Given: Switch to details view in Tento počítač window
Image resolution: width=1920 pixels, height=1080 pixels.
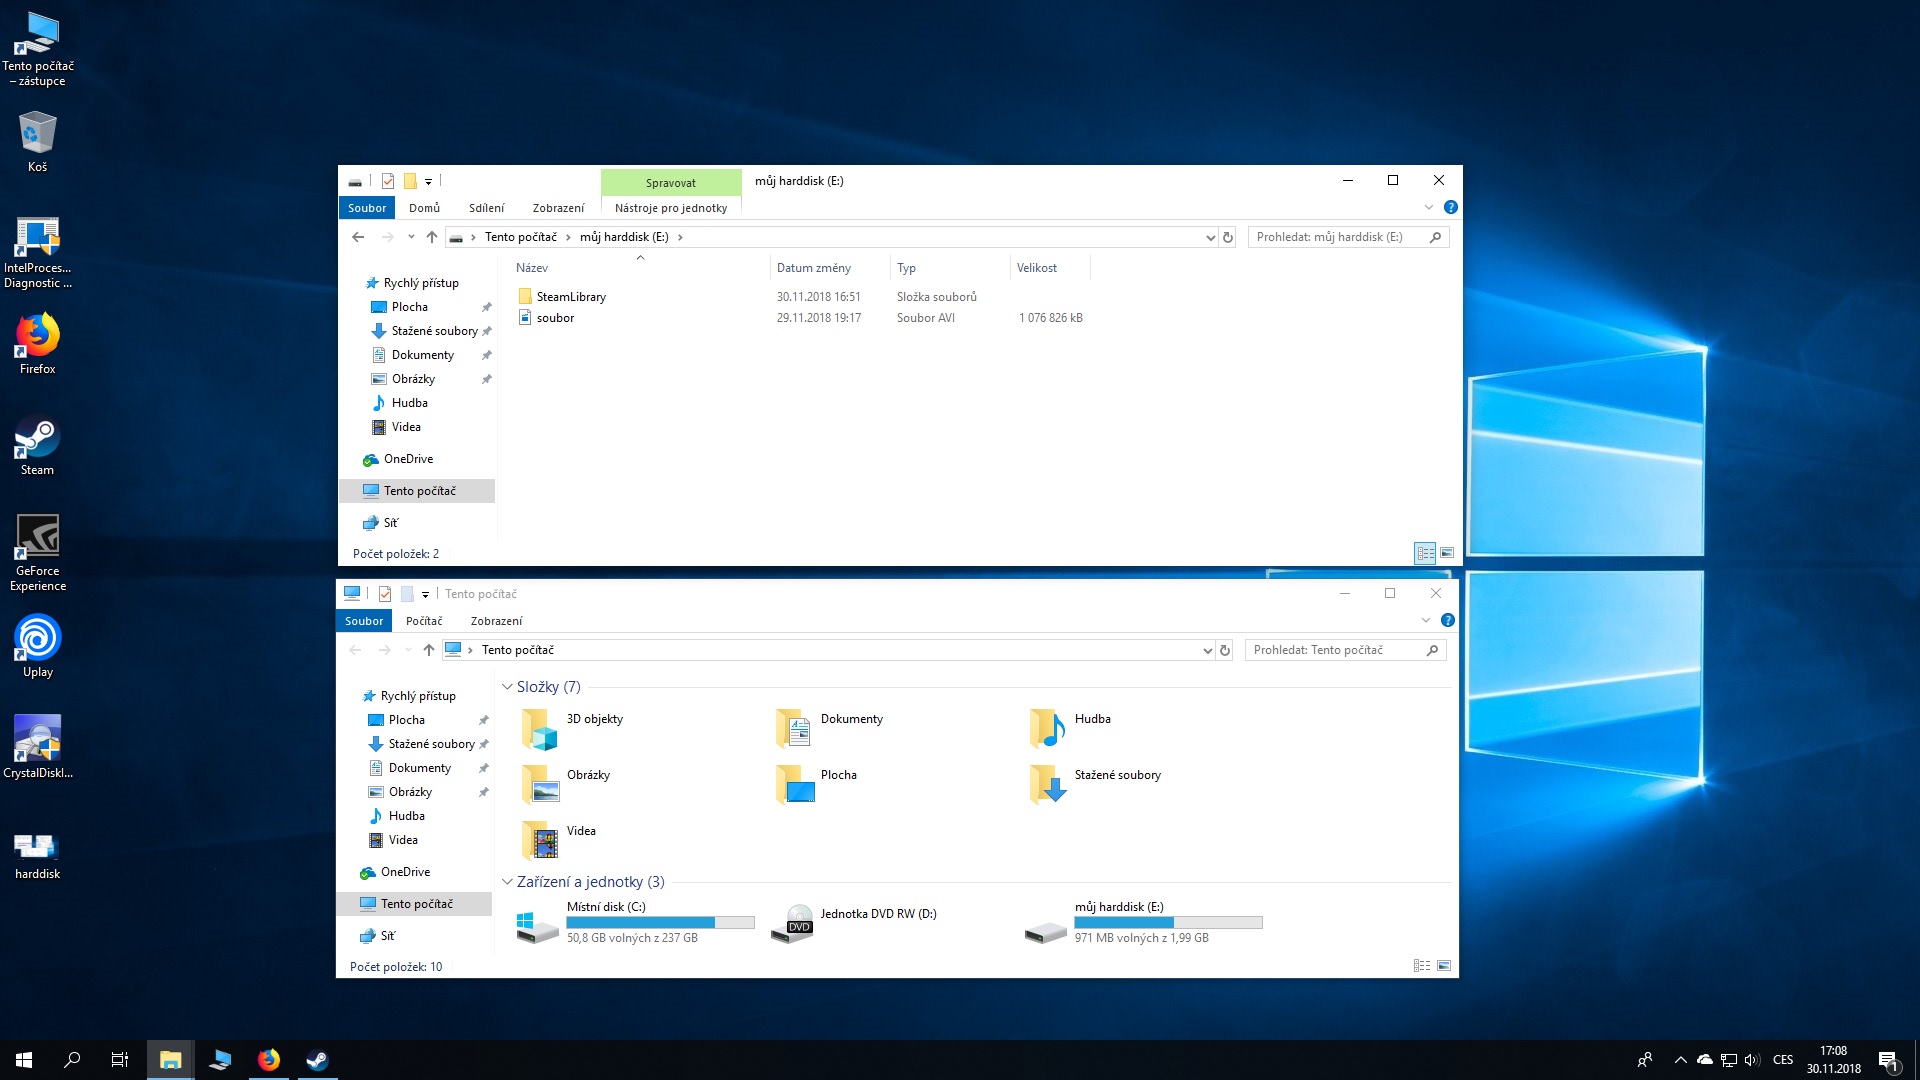Looking at the screenshot, I should [1421, 966].
